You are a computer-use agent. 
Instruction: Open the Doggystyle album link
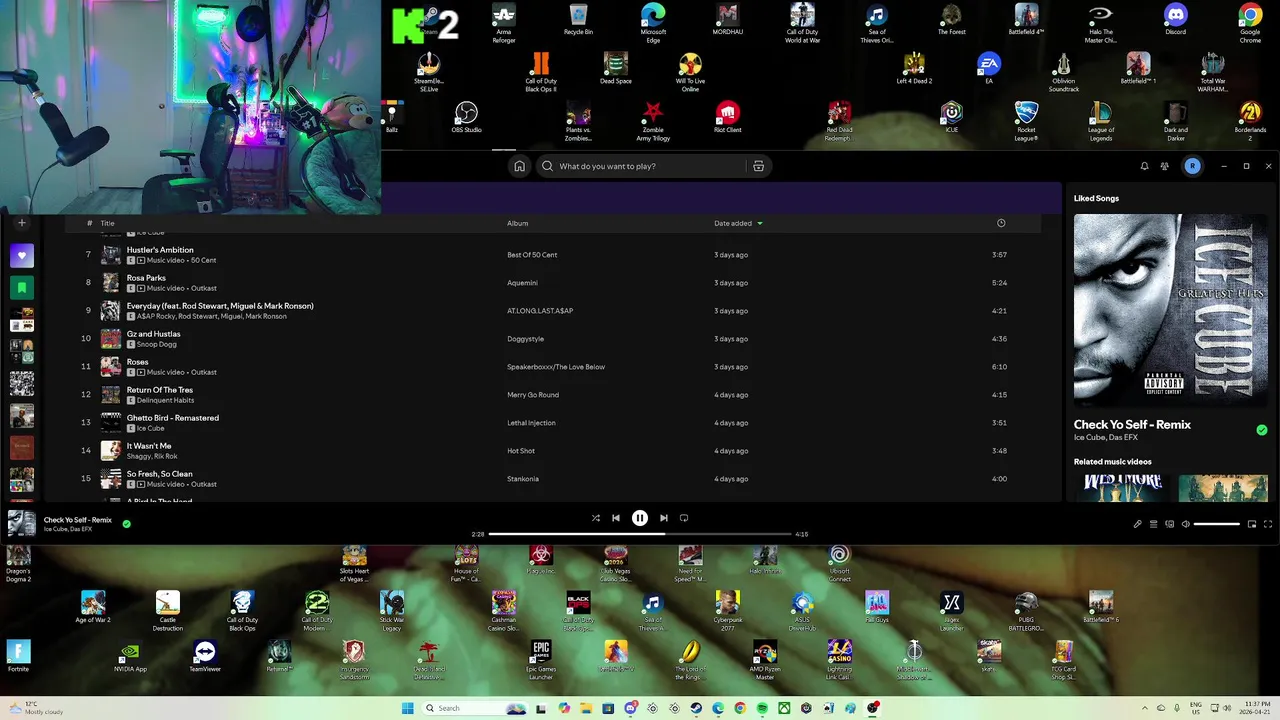[525, 339]
